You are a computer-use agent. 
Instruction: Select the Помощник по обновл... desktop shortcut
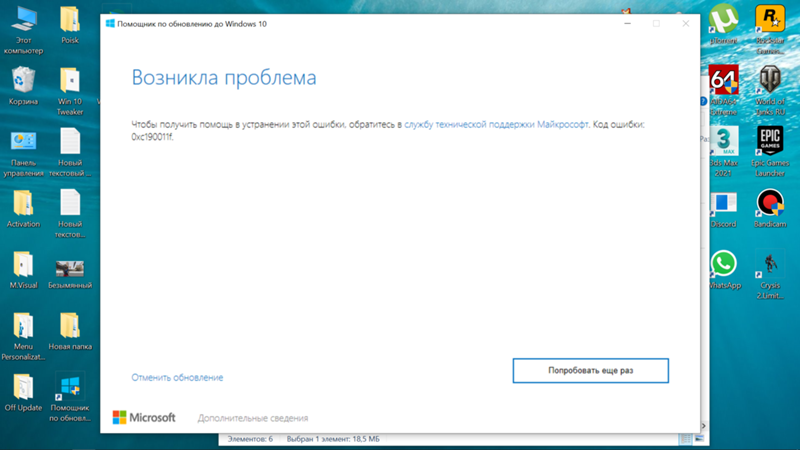(70, 398)
